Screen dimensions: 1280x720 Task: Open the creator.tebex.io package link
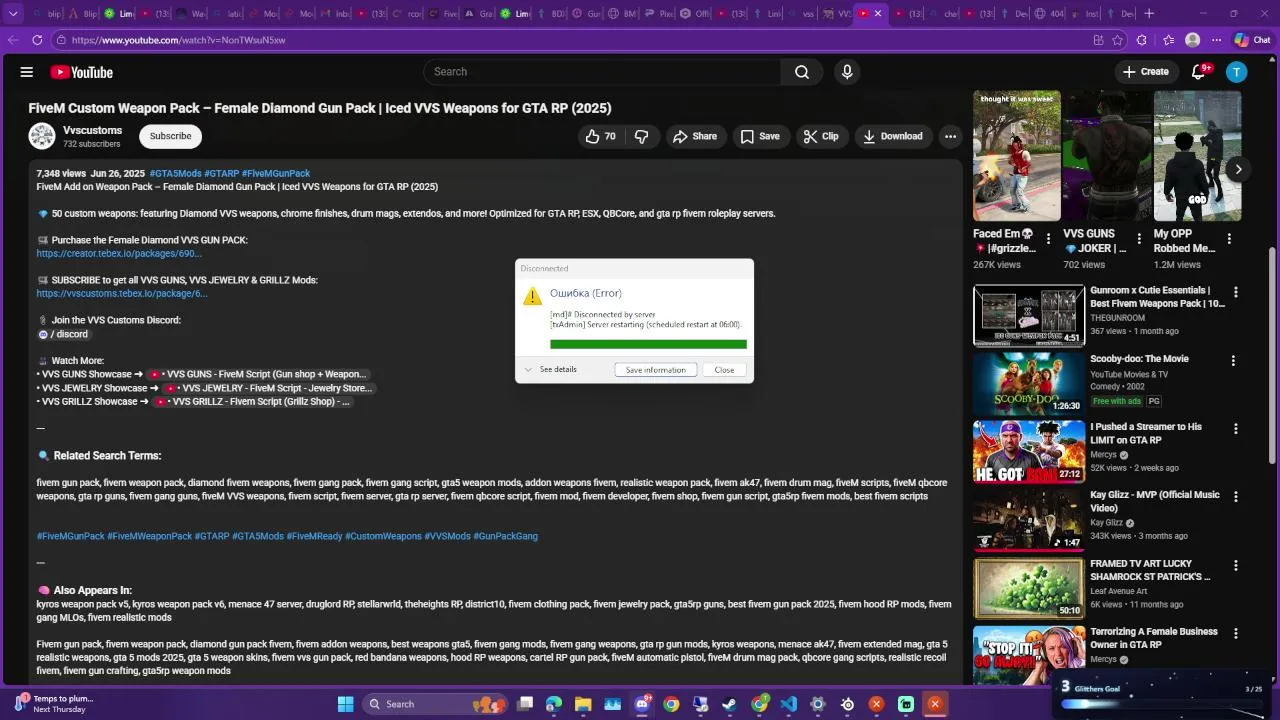(x=119, y=253)
